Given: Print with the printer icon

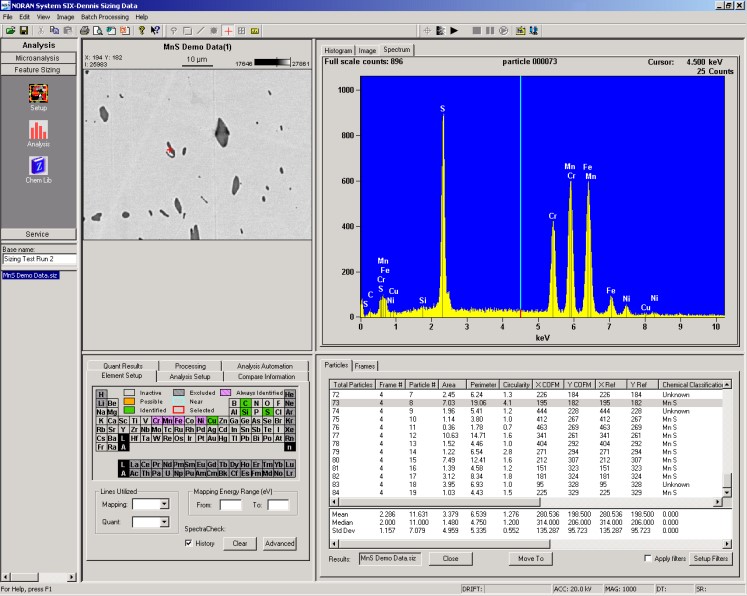Looking at the screenshot, I should pos(85,30).
